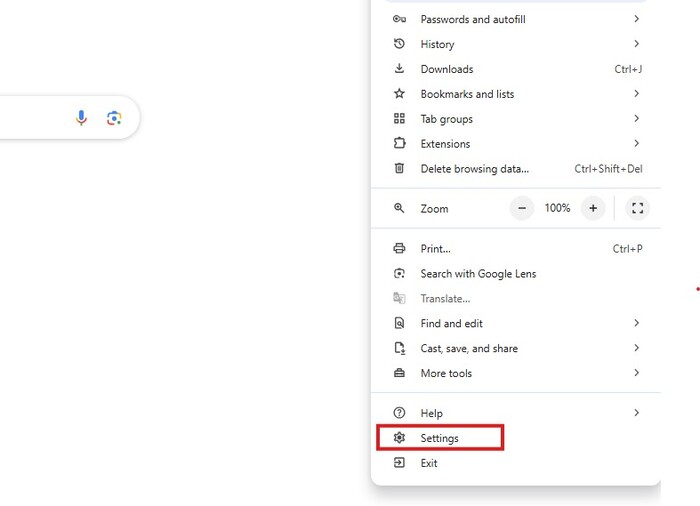
Task: Click the Downloads arrow icon
Action: coord(399,68)
